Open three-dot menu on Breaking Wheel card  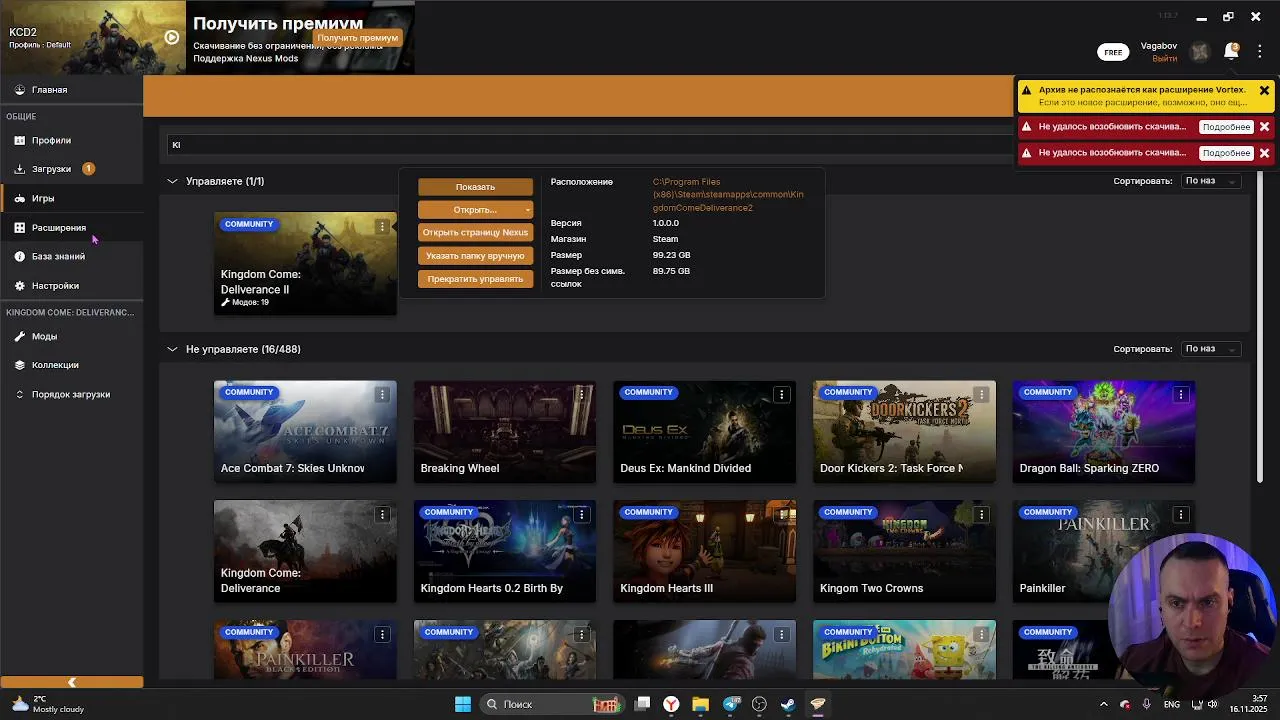(581, 395)
